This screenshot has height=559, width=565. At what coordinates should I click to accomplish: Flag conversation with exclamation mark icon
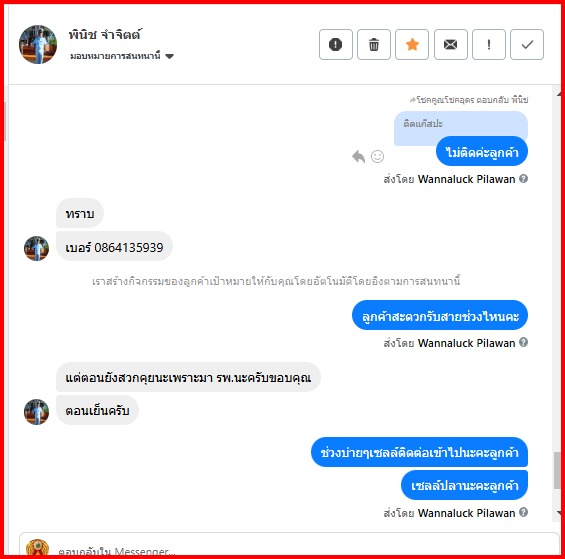tap(489, 44)
